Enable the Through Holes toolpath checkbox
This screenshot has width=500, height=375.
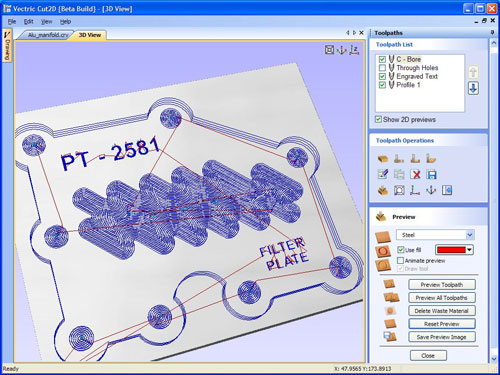[382, 68]
